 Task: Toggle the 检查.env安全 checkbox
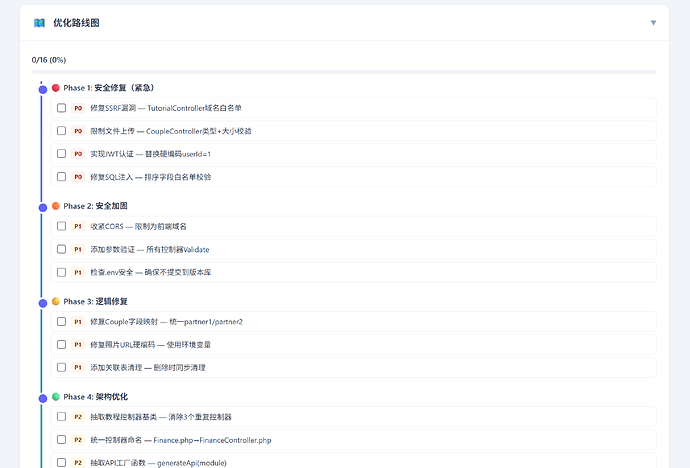[x=62, y=272]
